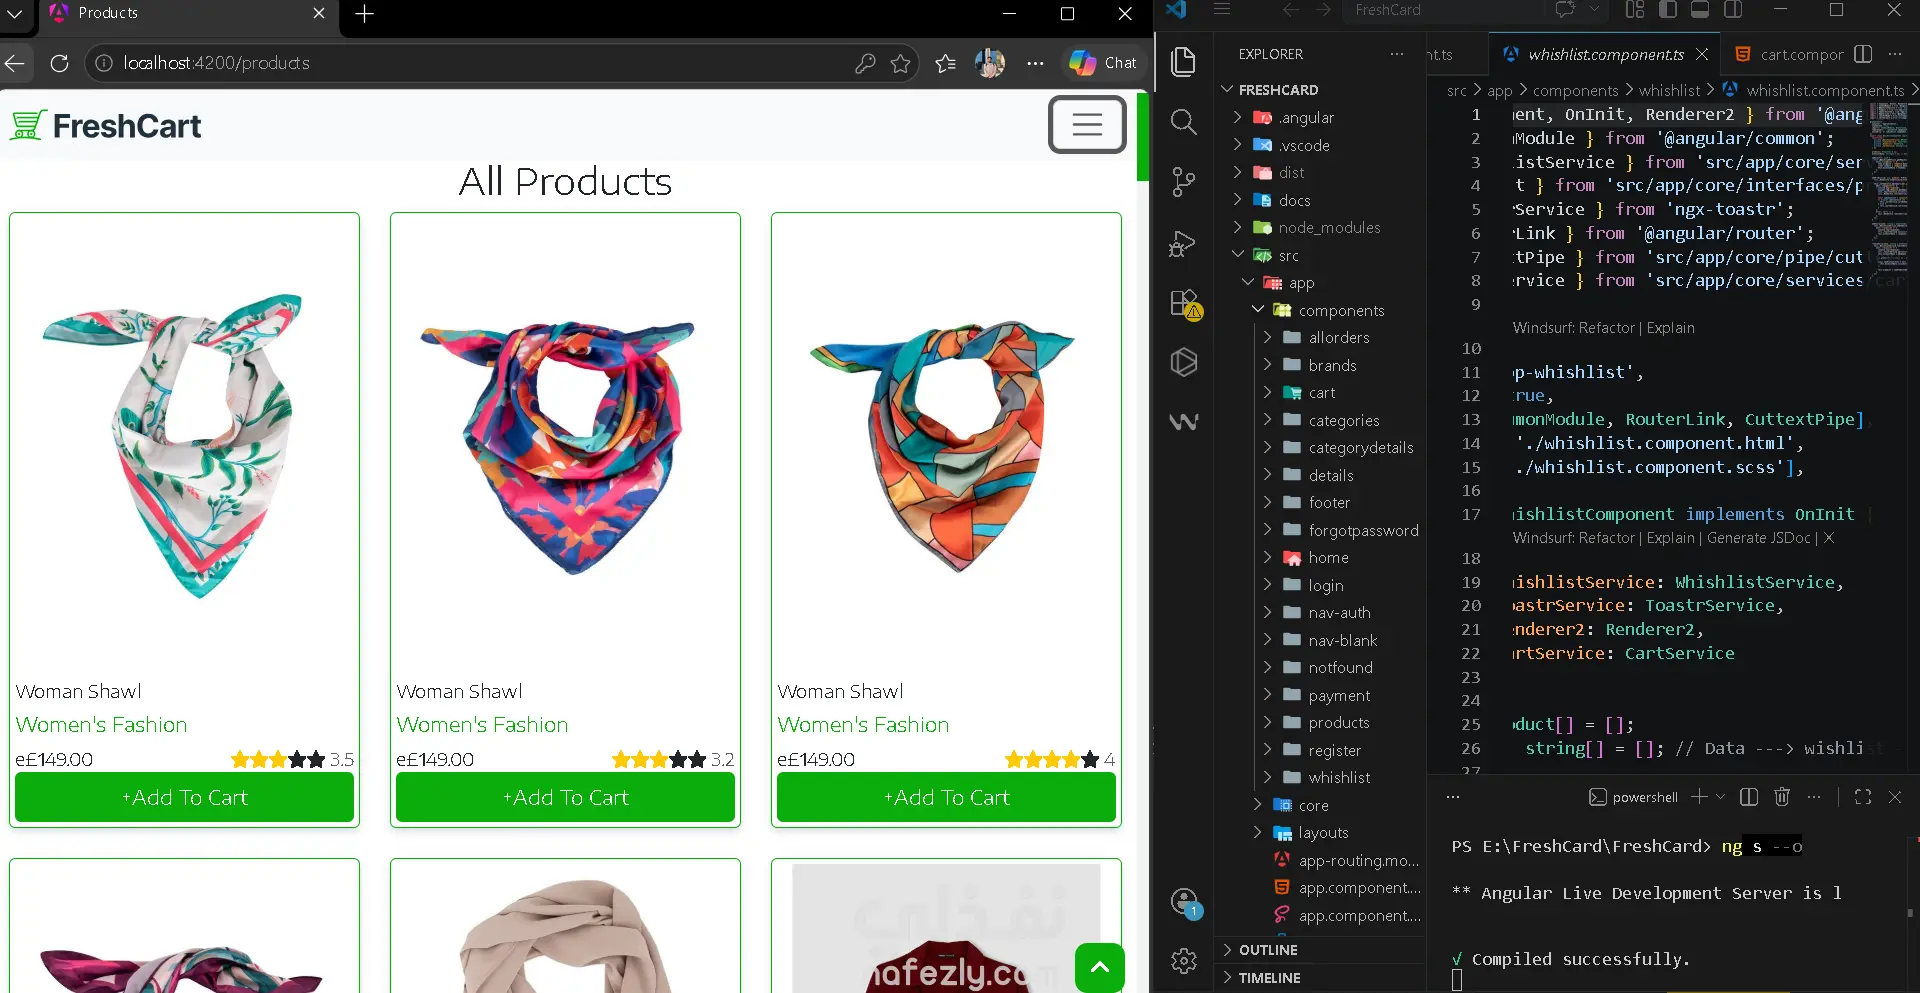
Task: Click the scroll-to-top green arrow button
Action: (1100, 967)
